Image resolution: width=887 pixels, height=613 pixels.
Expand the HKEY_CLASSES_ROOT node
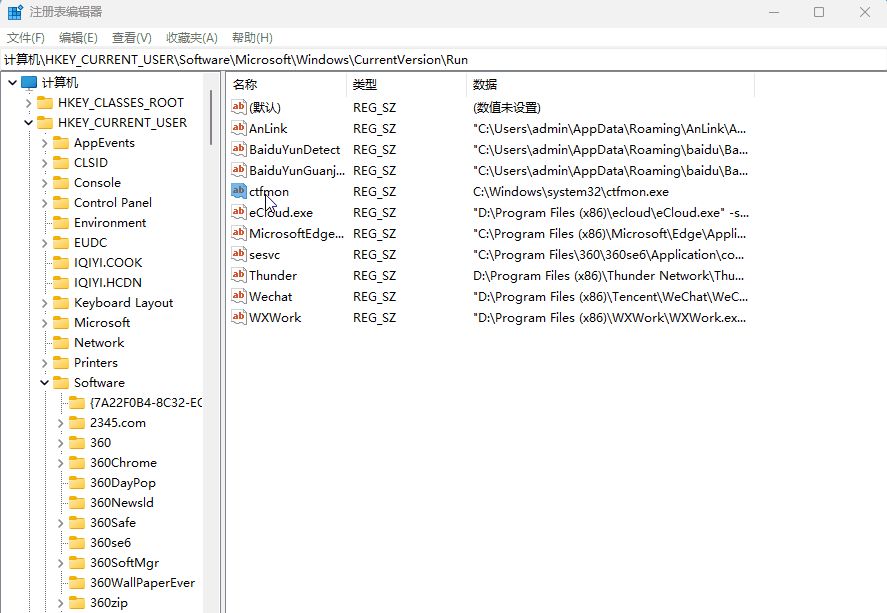click(28, 103)
